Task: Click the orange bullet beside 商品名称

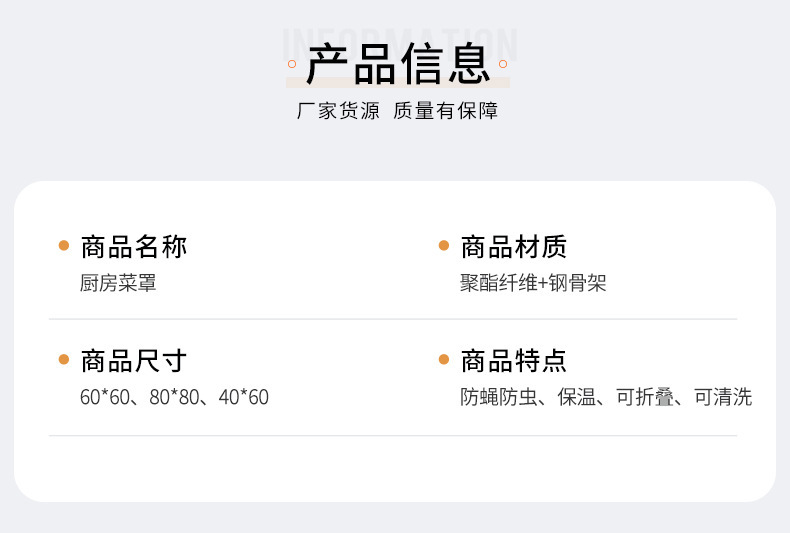Action: point(64,245)
